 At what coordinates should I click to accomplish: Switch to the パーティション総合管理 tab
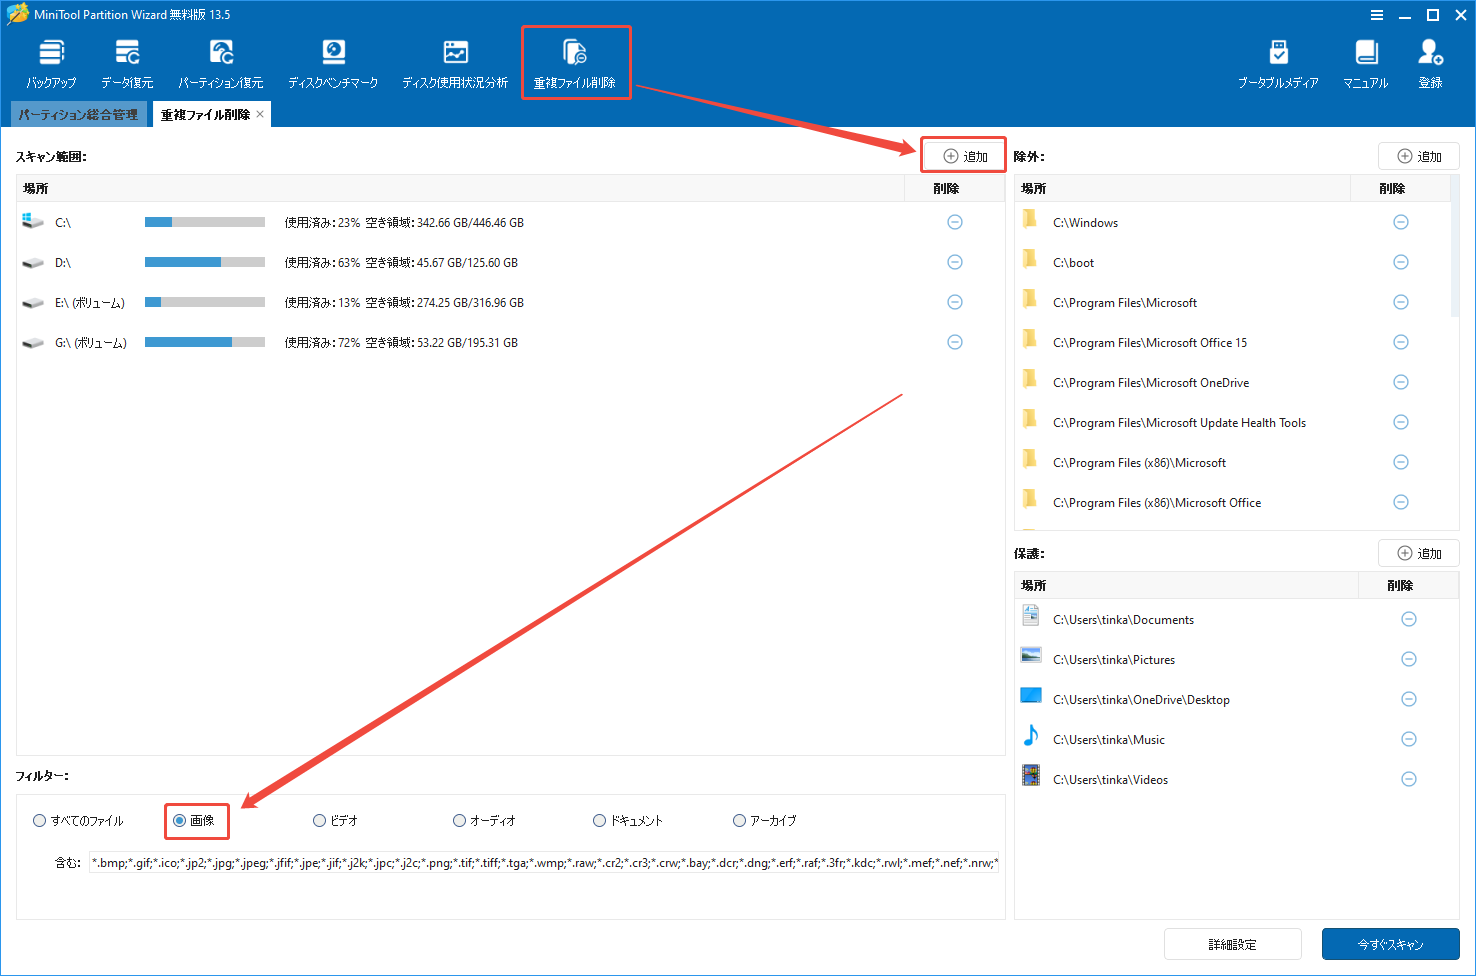pyautogui.click(x=78, y=113)
